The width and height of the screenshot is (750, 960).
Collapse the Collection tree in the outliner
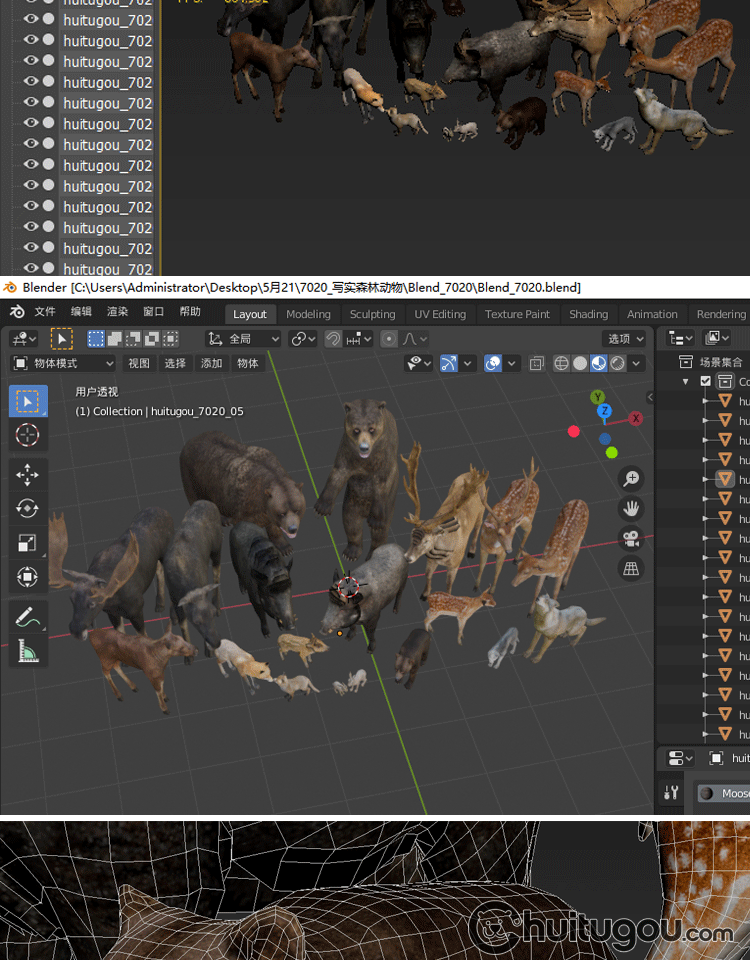click(686, 382)
